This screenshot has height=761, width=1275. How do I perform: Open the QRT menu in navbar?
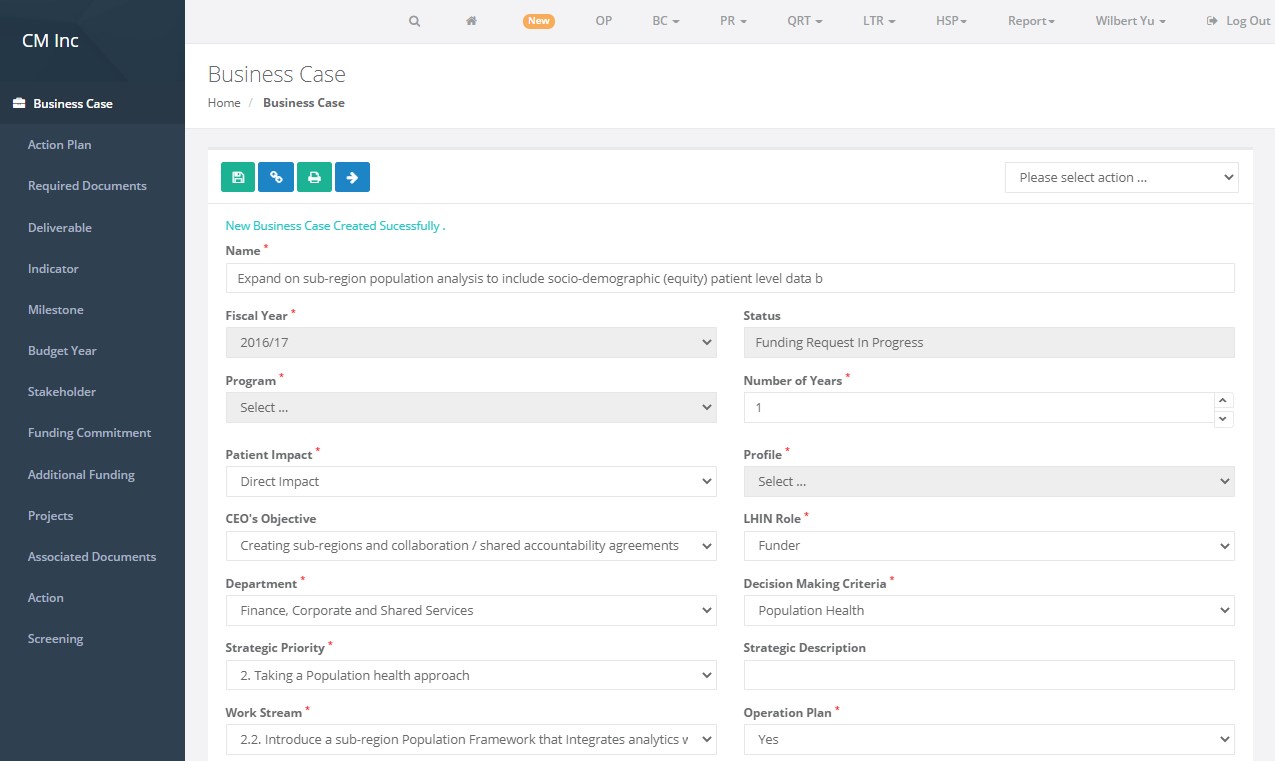pos(804,21)
